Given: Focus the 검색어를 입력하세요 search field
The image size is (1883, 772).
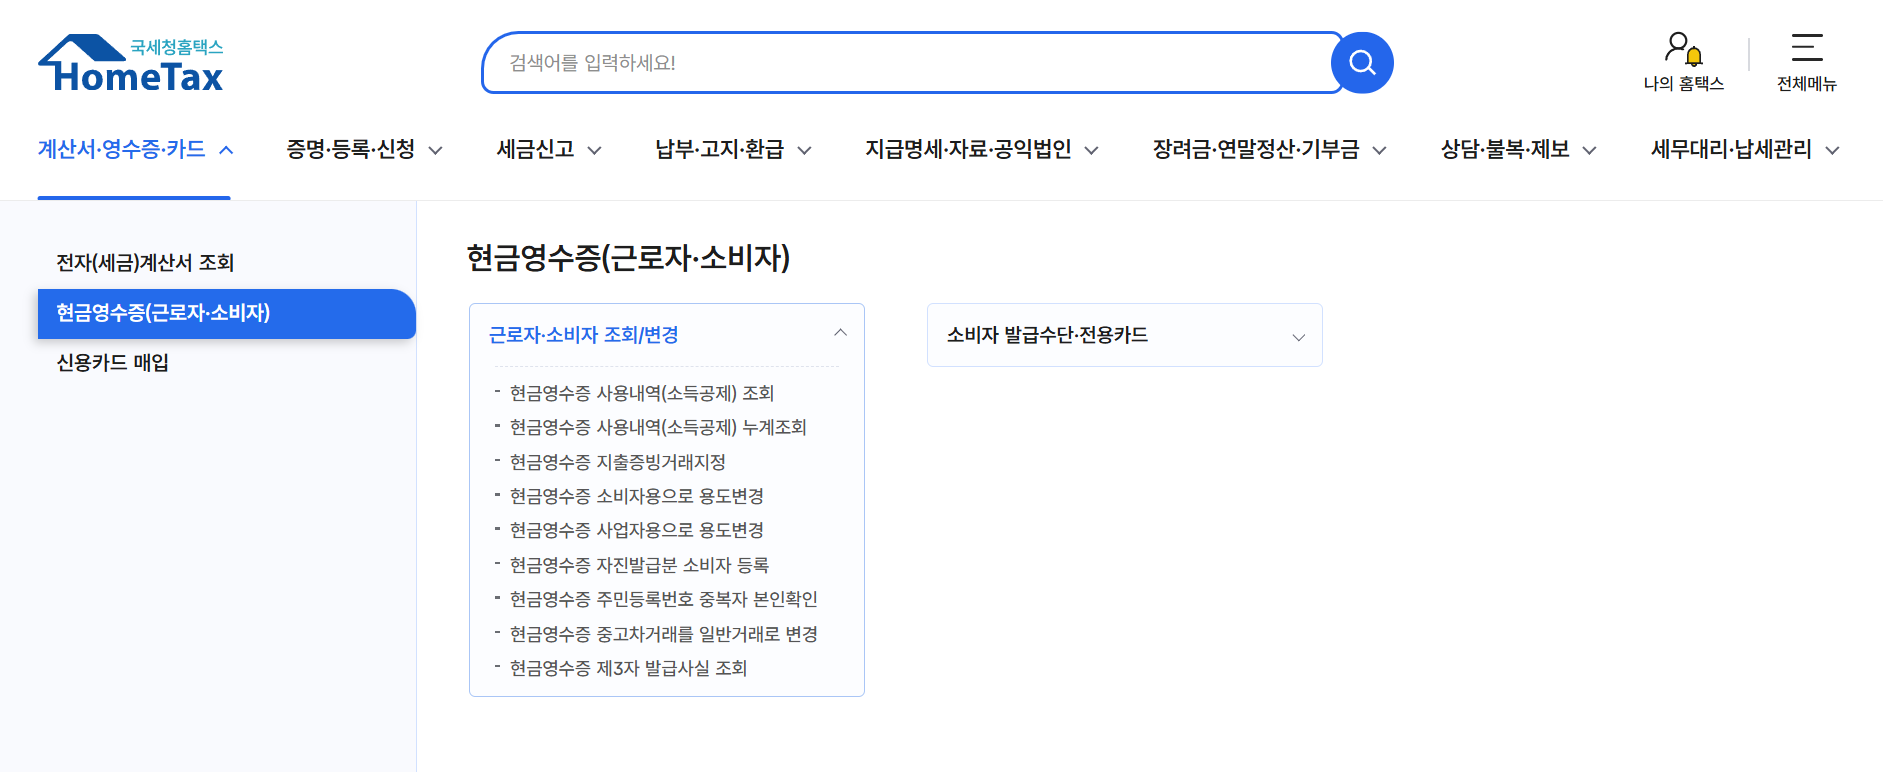Looking at the screenshot, I should pyautogui.click(x=911, y=63).
